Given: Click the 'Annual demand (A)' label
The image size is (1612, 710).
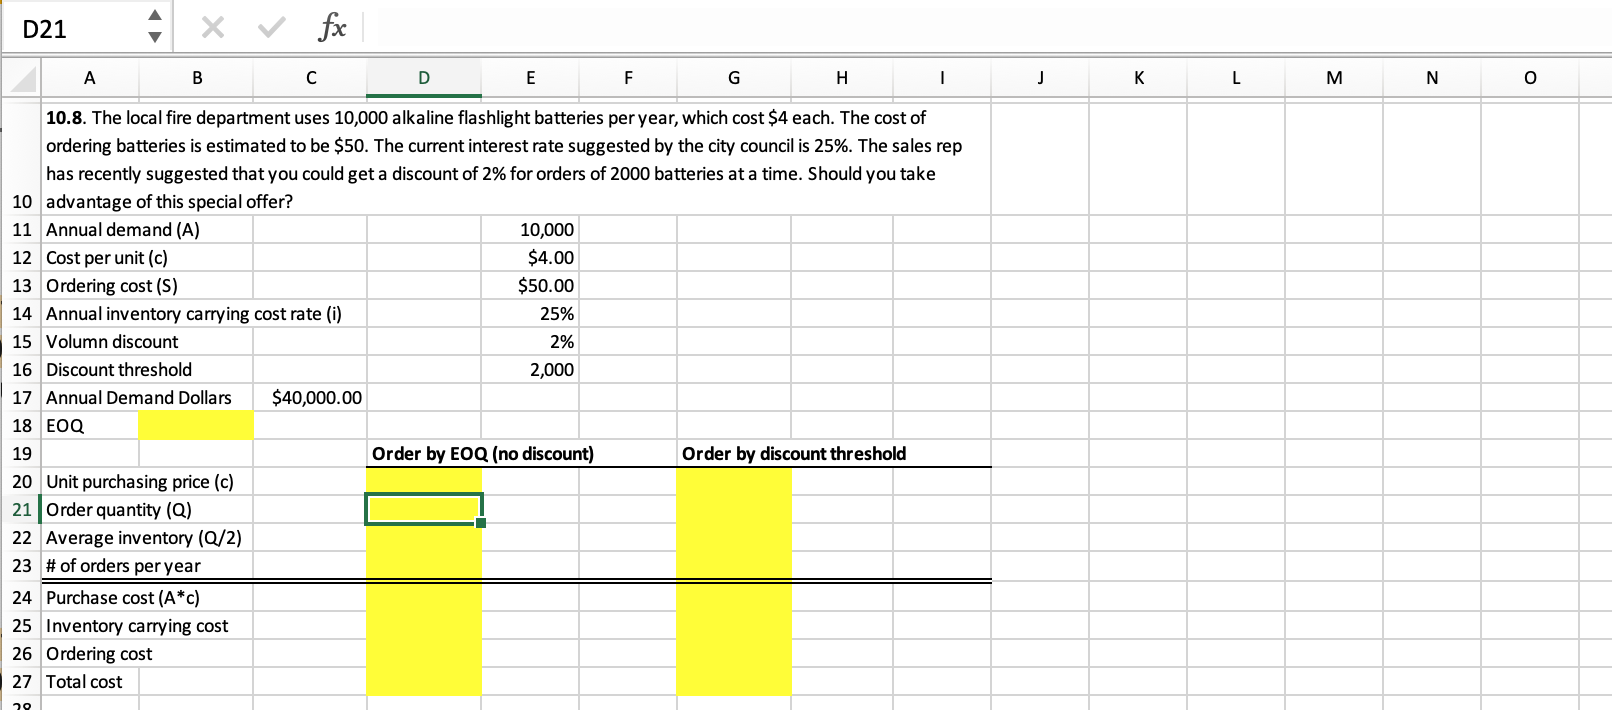Looking at the screenshot, I should point(123,230).
